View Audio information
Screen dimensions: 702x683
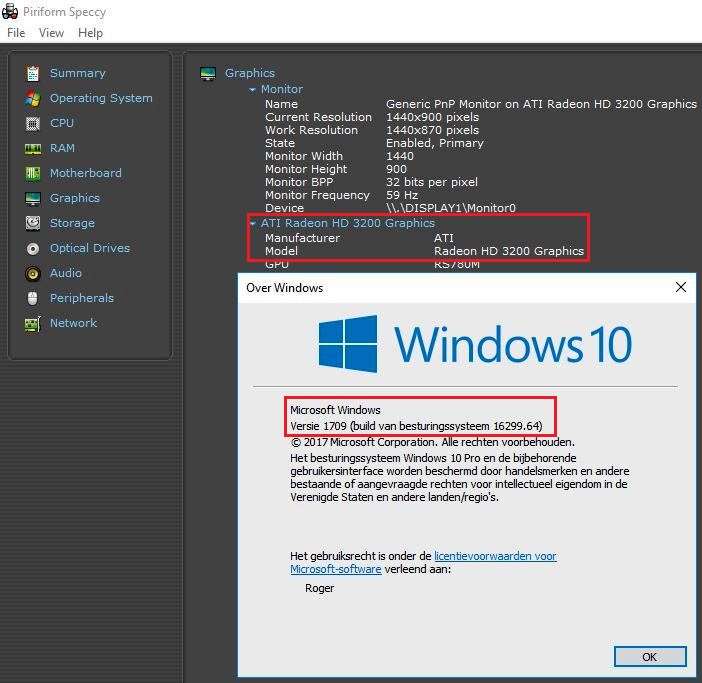66,273
